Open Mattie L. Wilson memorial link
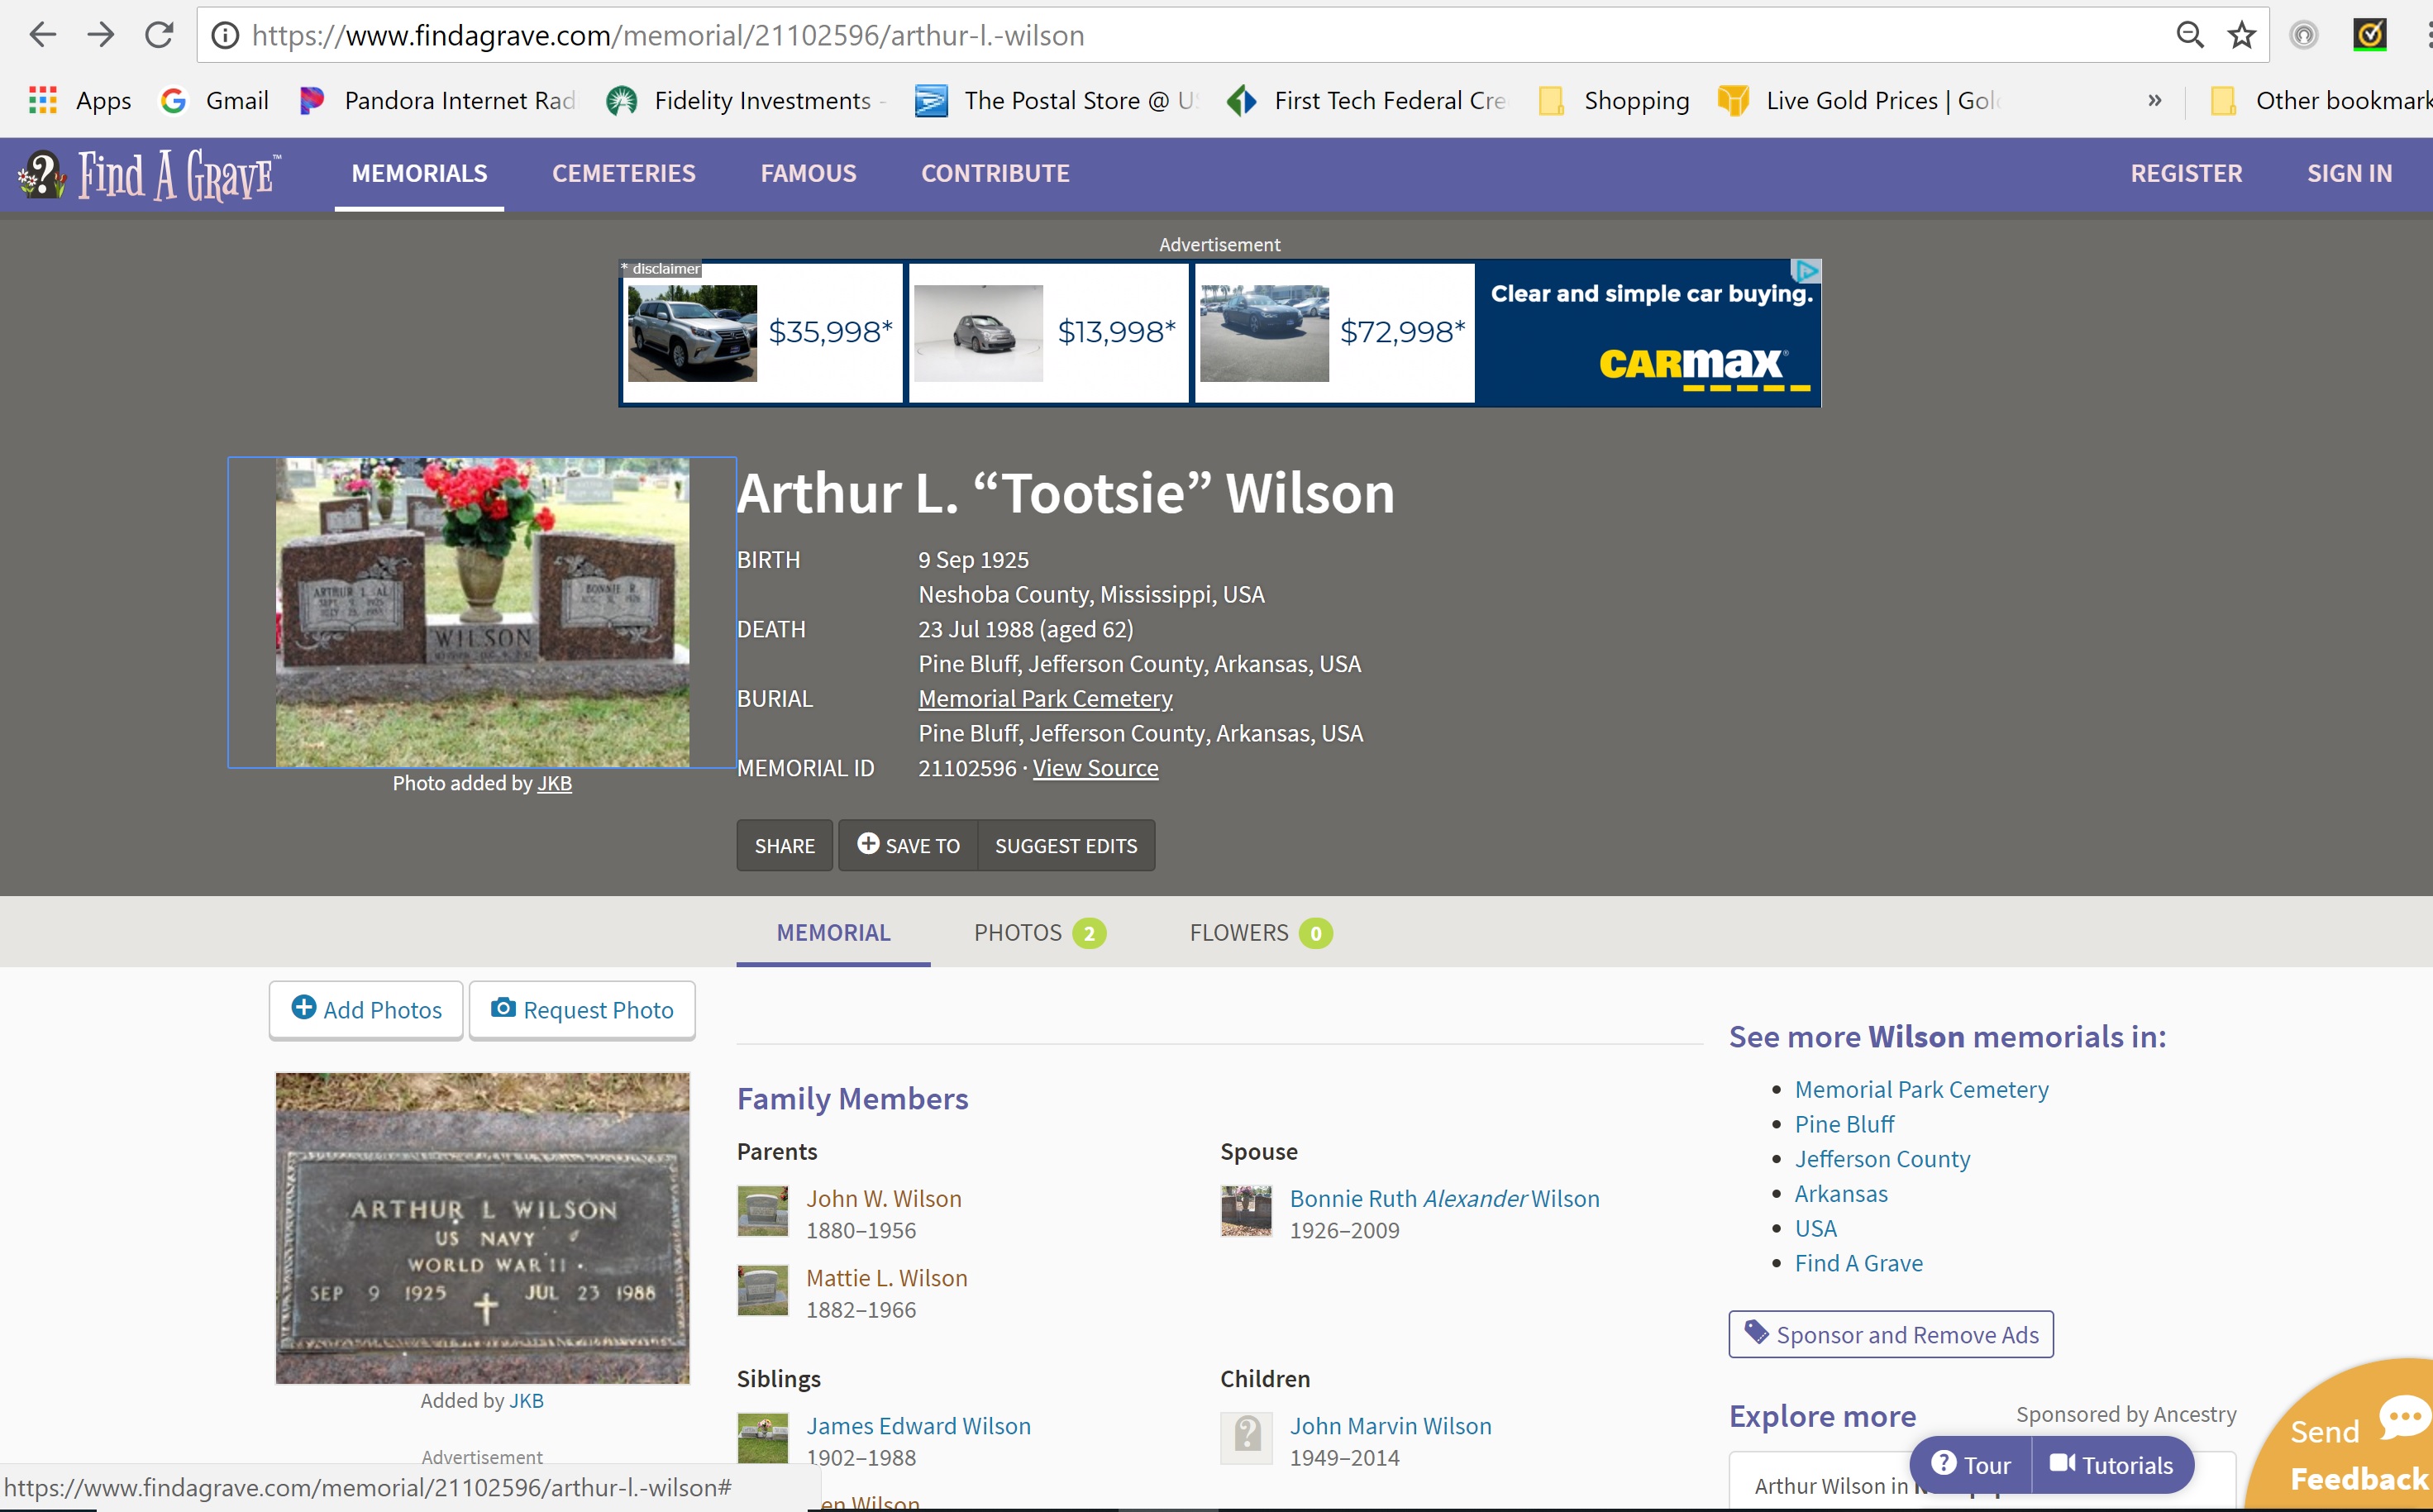Viewport: 2433px width, 1512px height. click(x=886, y=1278)
